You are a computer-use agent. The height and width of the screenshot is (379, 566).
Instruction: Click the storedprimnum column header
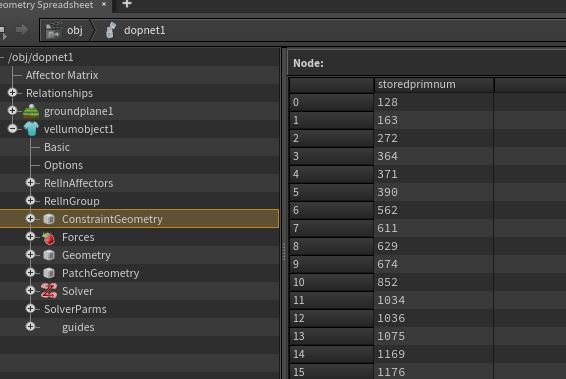434,85
